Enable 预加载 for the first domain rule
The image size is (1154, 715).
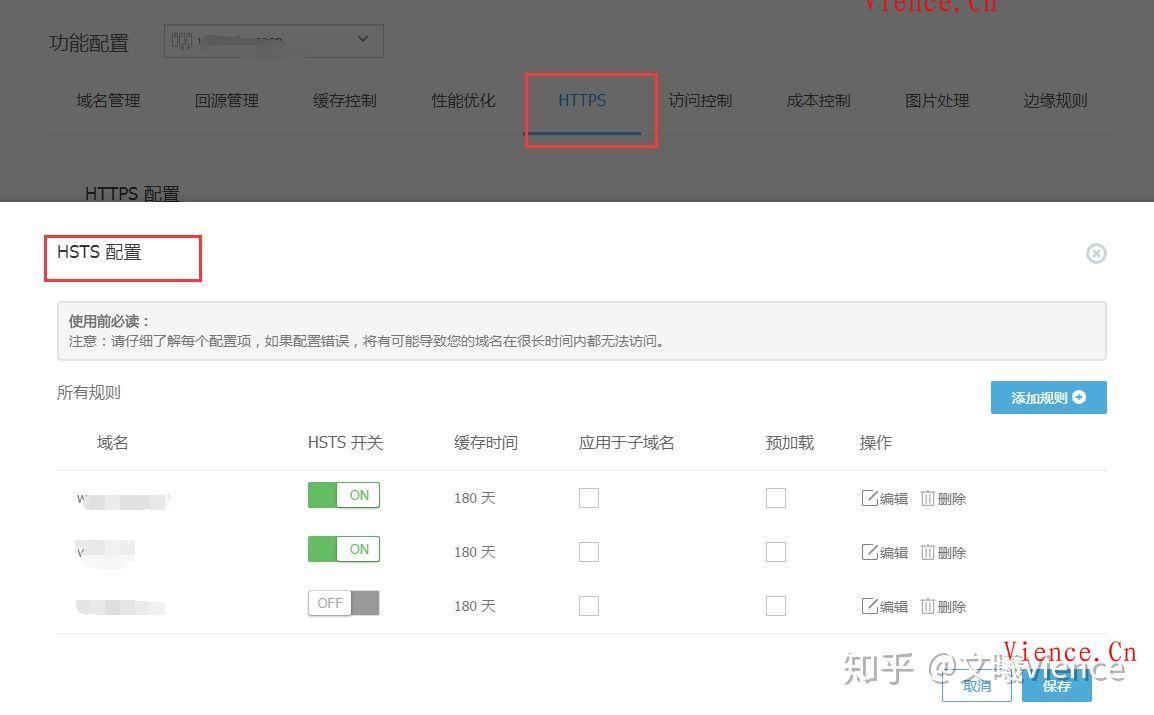coord(776,497)
